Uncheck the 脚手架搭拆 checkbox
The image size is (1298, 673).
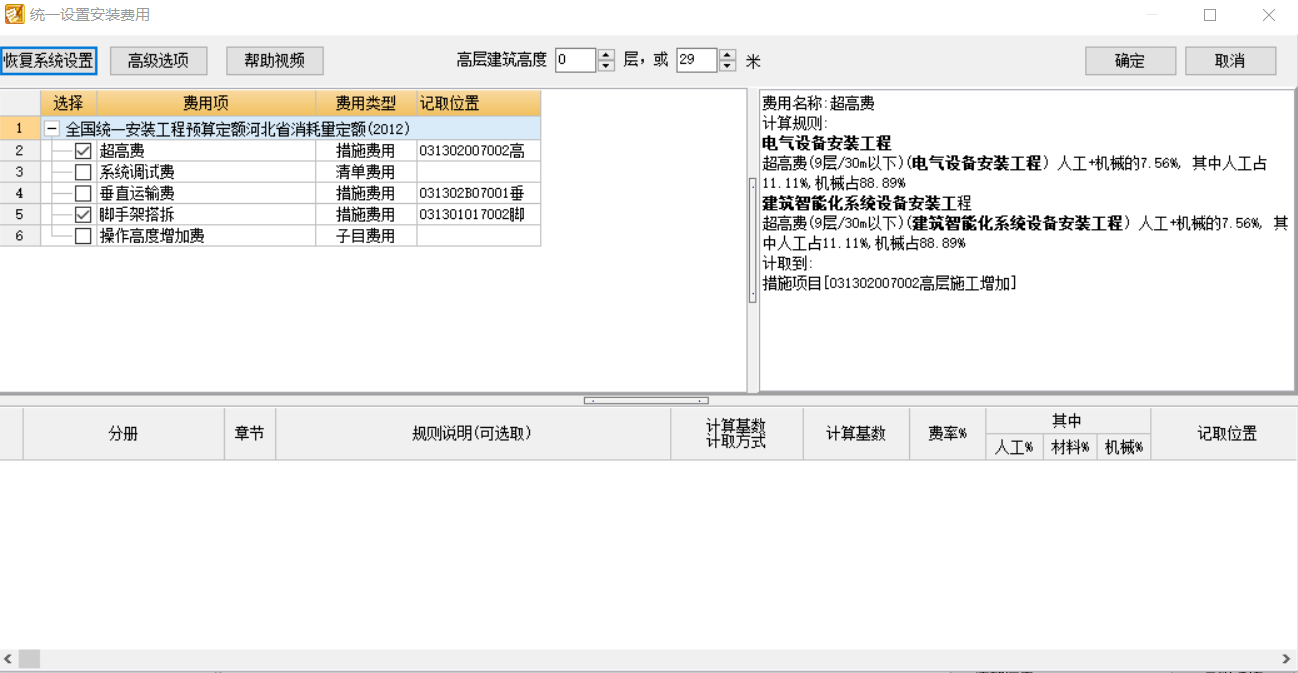83,214
